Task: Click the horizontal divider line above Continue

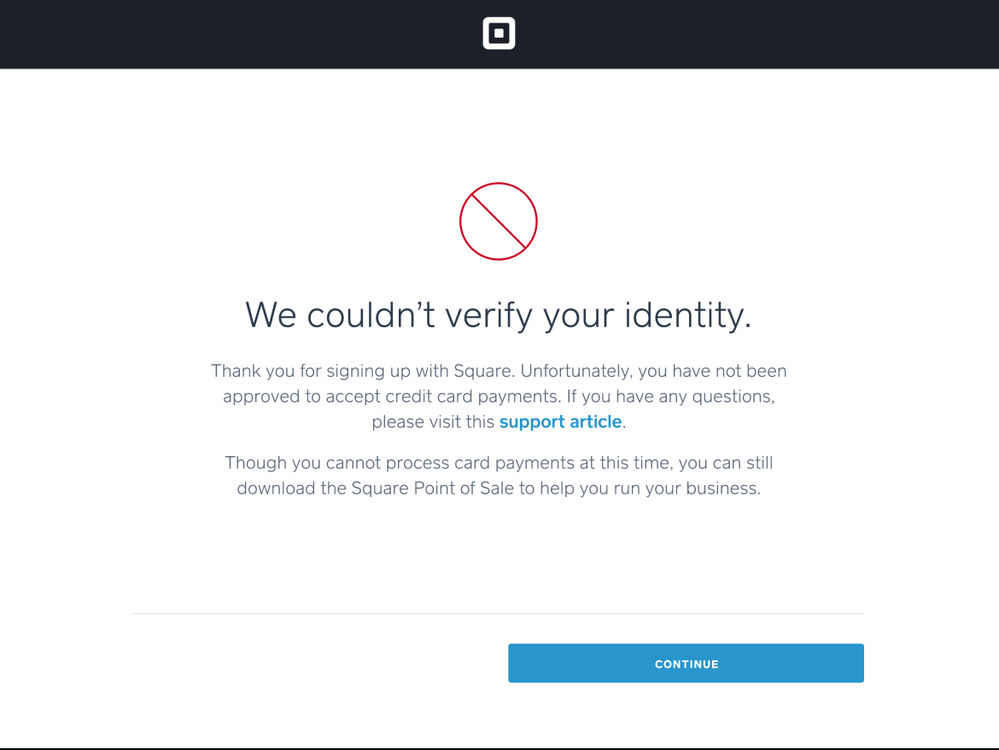Action: click(498, 614)
